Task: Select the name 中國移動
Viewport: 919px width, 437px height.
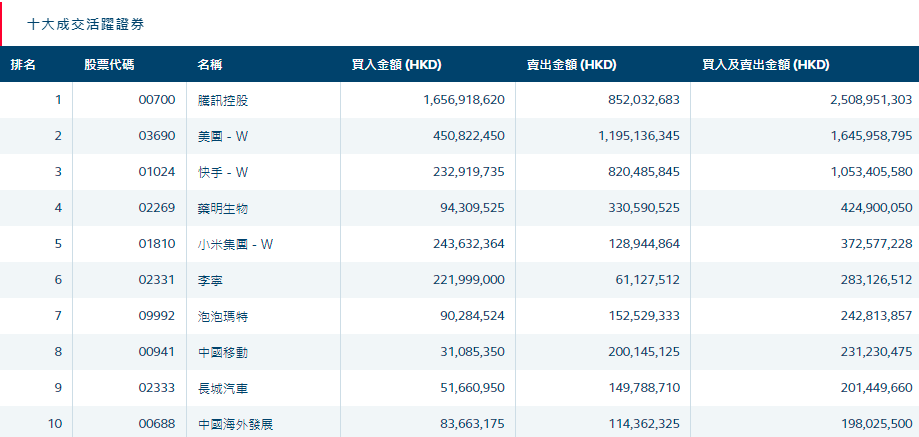Action: pos(223,352)
